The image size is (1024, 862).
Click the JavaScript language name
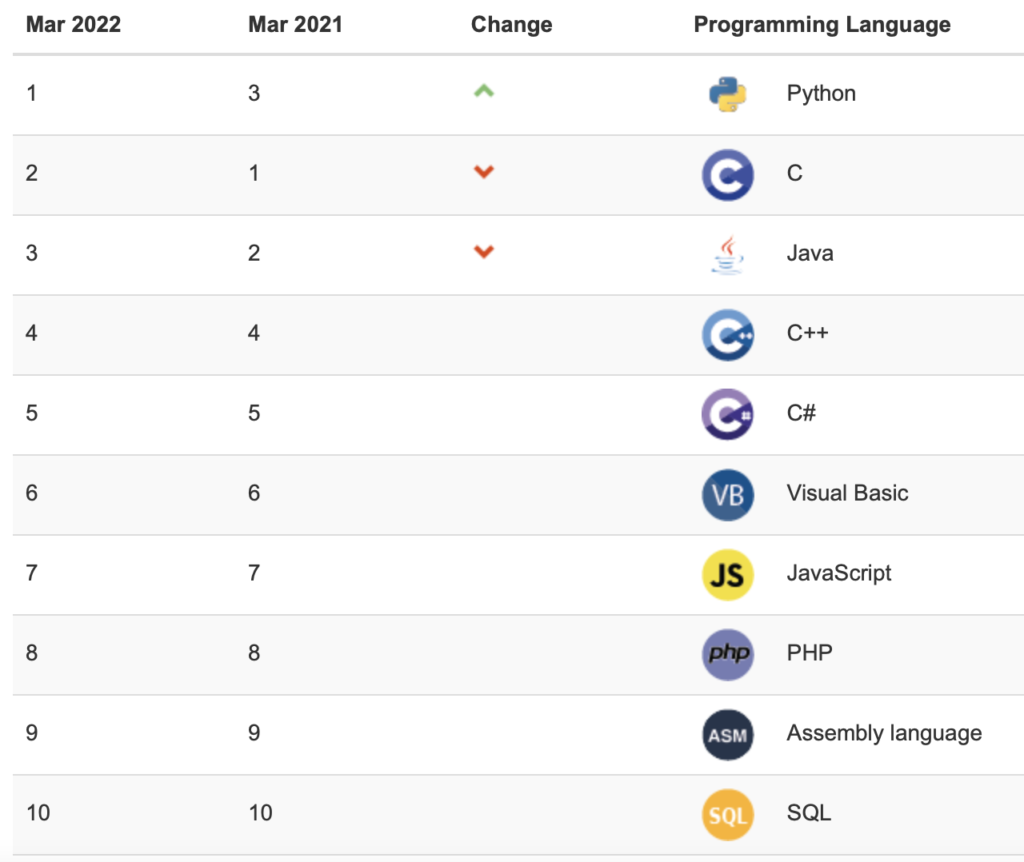click(838, 573)
